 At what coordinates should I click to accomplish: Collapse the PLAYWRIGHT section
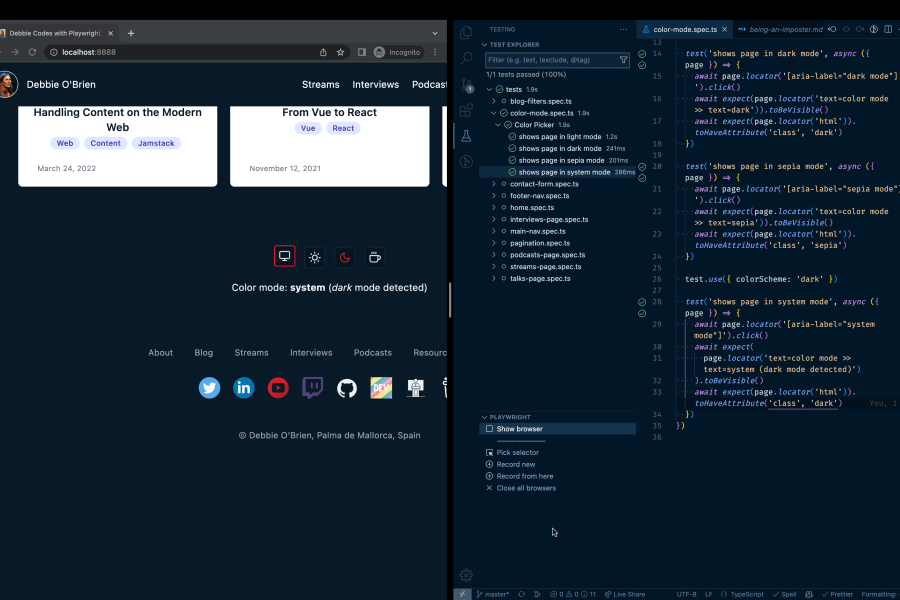pyautogui.click(x=484, y=417)
